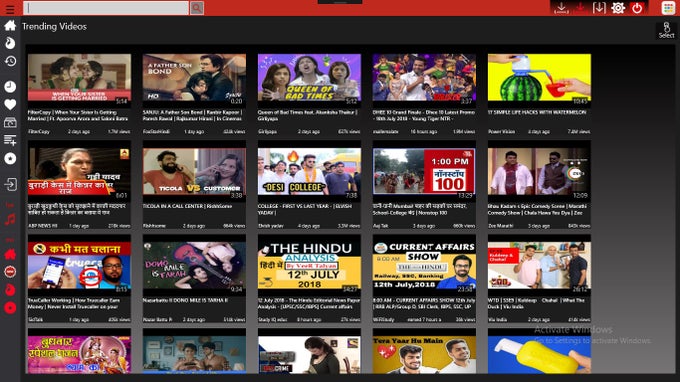The height and width of the screenshot is (382, 680).
Task: Click the sign-in arrow icon in the sidebar
Action: pos(10,184)
